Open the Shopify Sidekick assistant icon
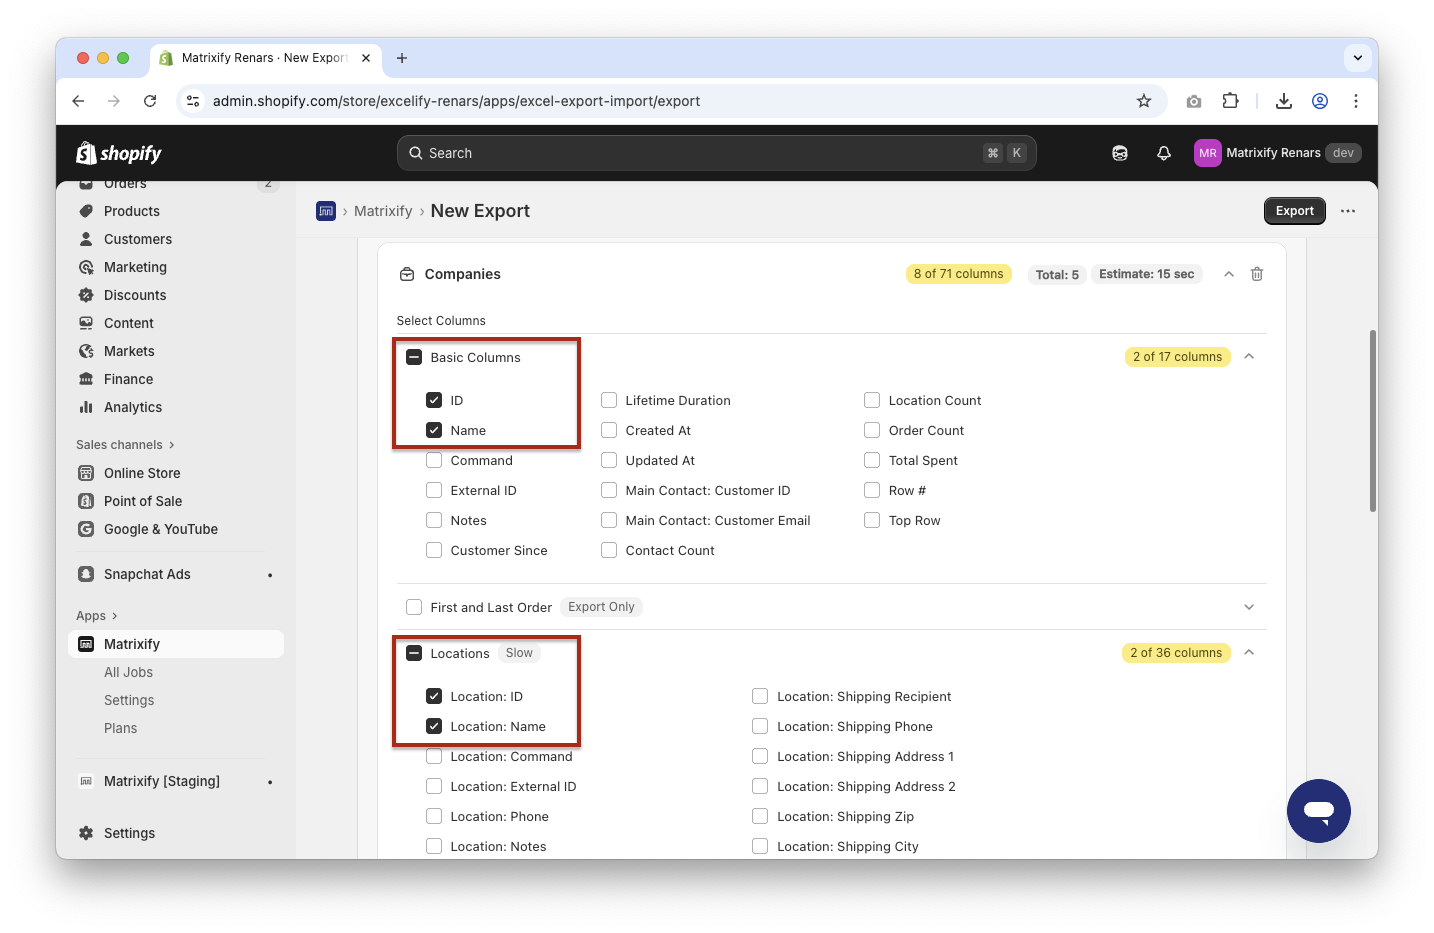1434x933 pixels. click(x=1120, y=153)
